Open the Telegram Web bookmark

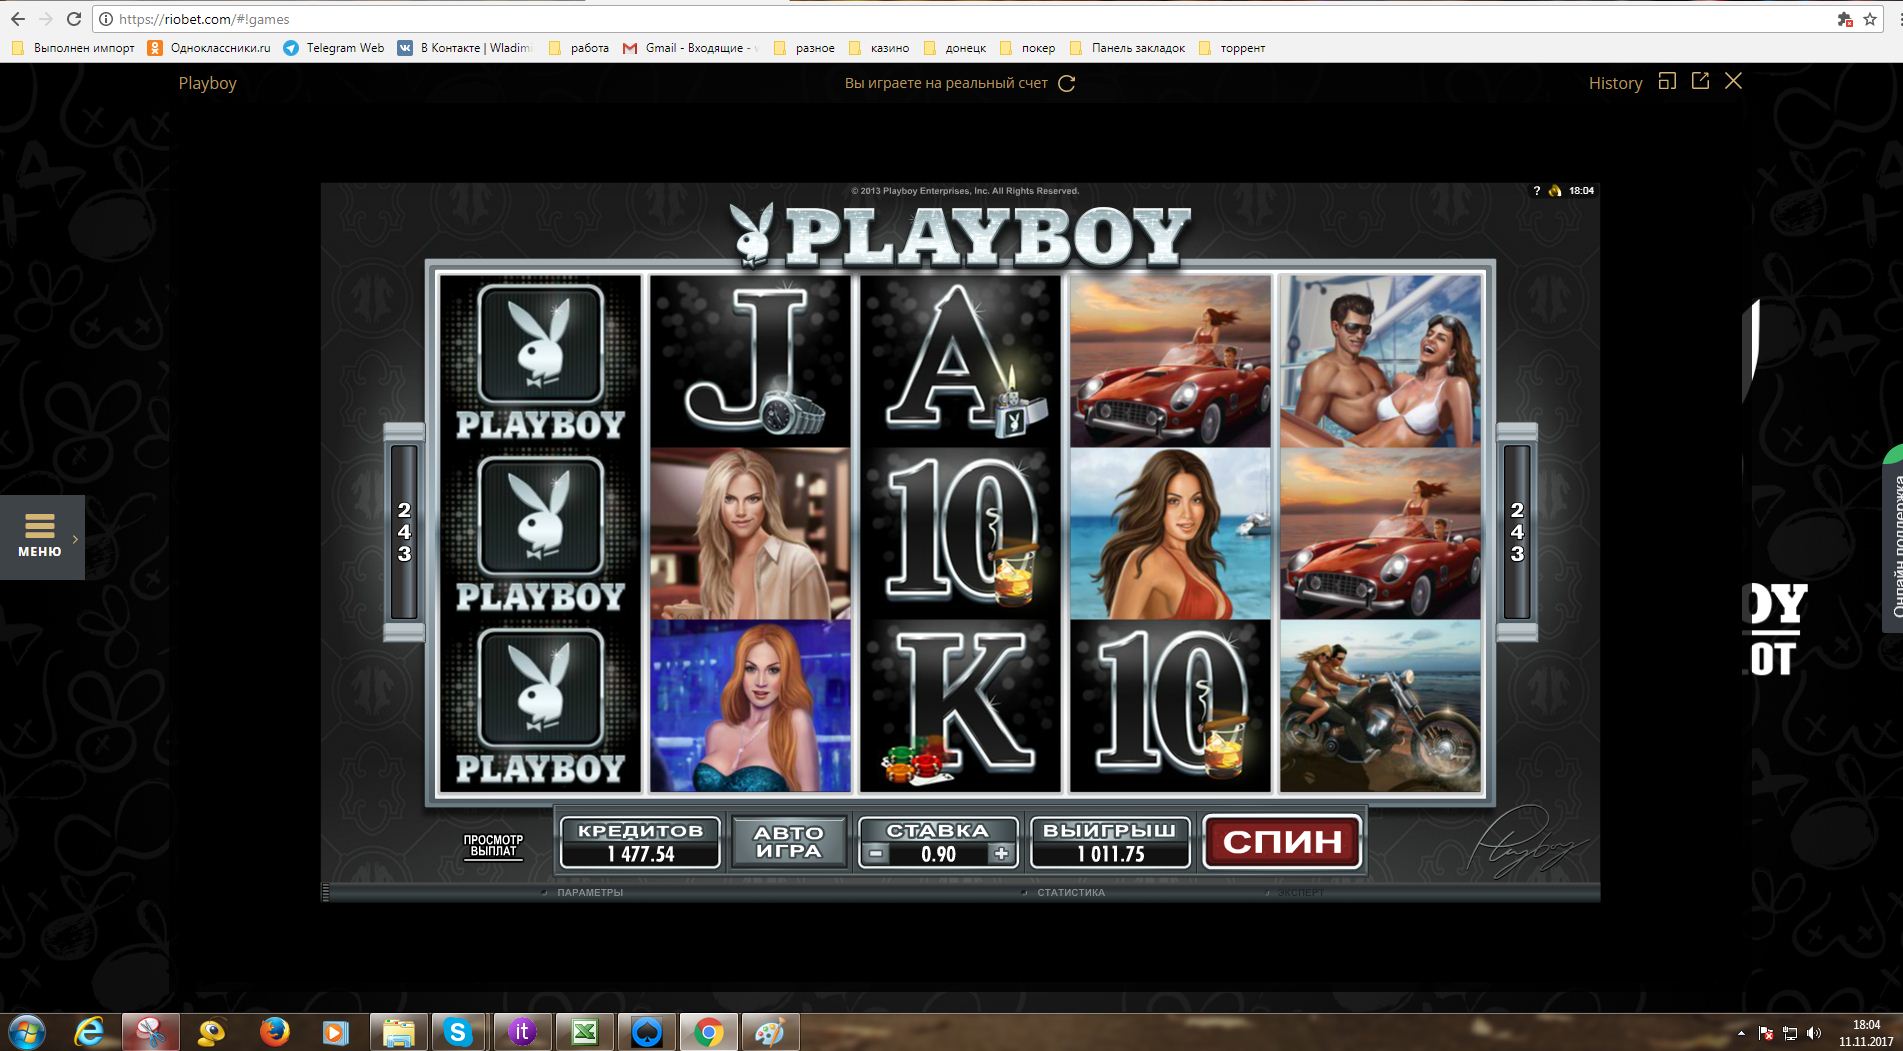333,48
